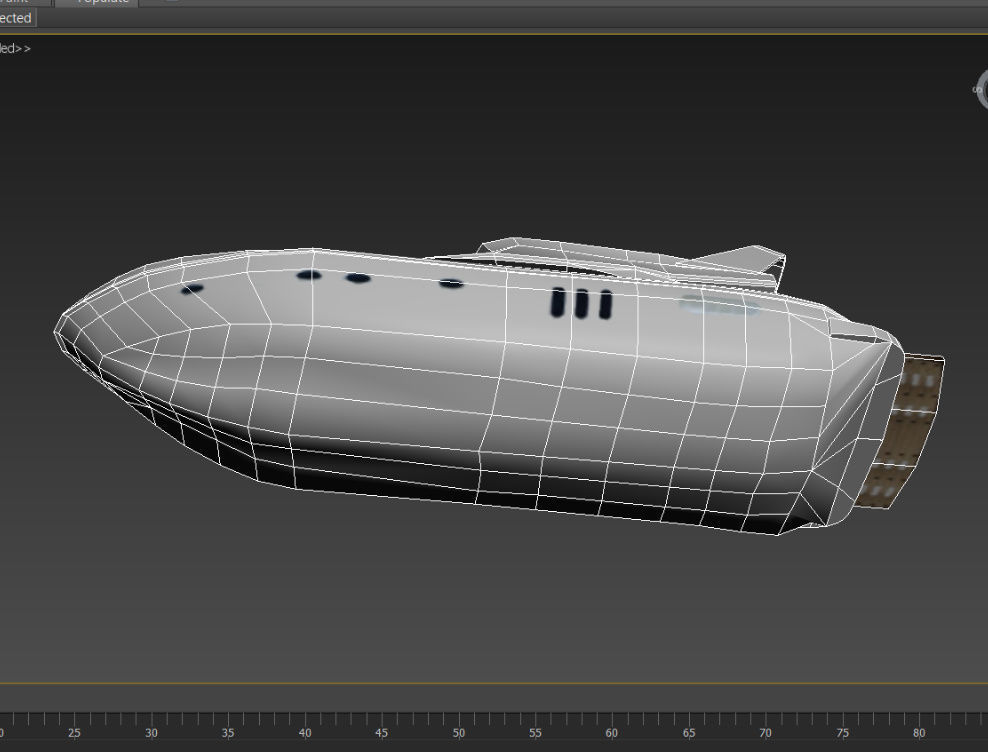The width and height of the screenshot is (988, 752).
Task: Click frame 45 on the timeline ruler
Action: click(382, 732)
